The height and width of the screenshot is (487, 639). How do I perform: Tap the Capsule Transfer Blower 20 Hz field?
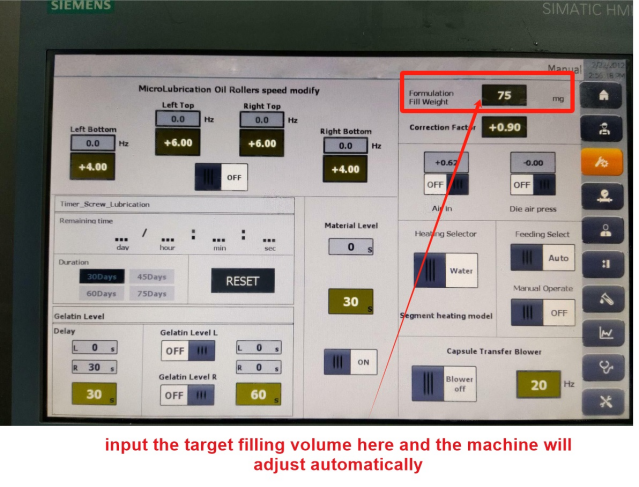point(539,384)
